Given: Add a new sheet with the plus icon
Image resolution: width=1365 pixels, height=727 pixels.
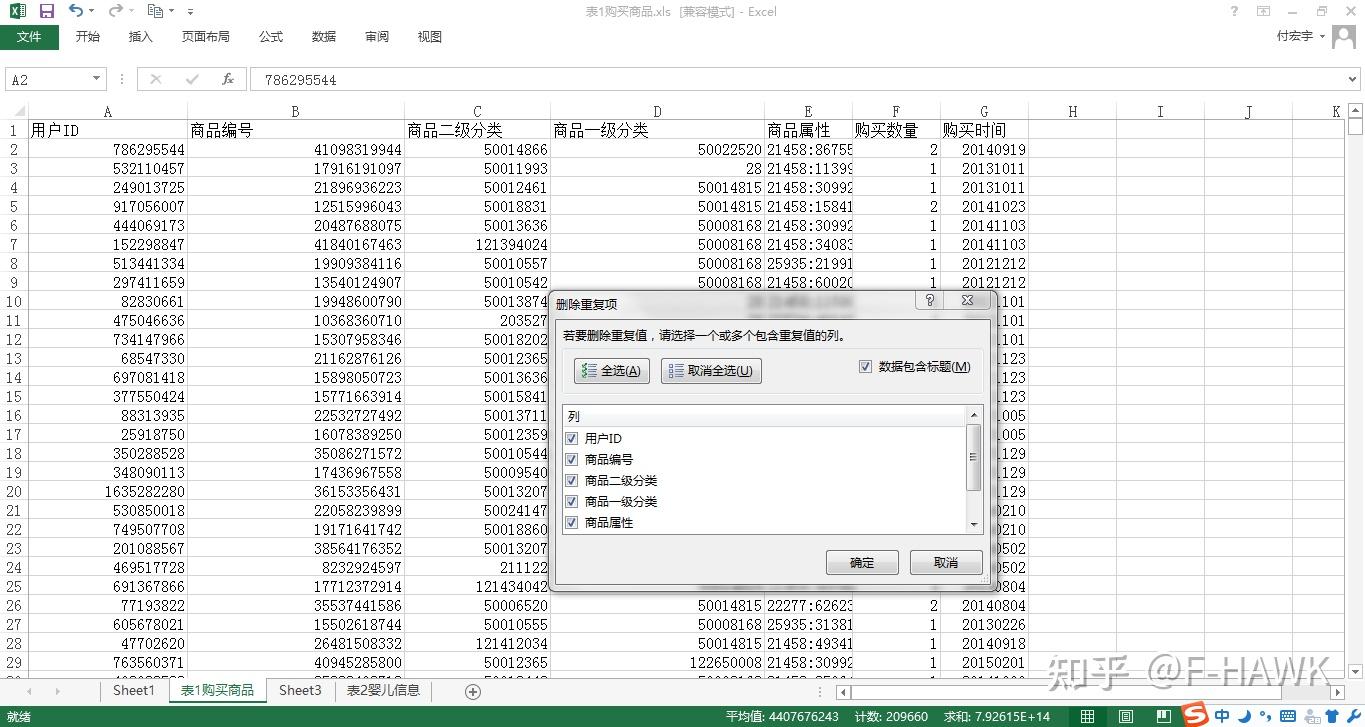Looking at the screenshot, I should [473, 691].
